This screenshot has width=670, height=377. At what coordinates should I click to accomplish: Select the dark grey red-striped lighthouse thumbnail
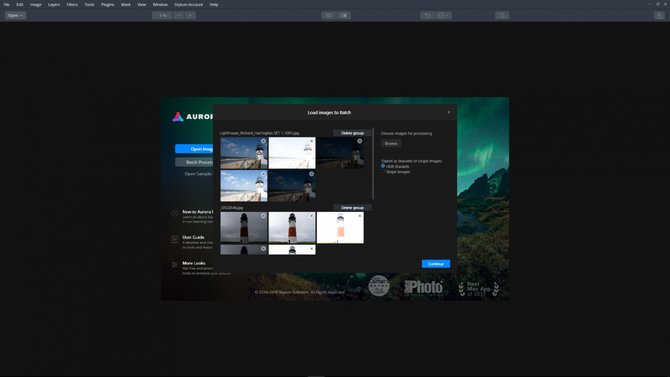point(244,228)
